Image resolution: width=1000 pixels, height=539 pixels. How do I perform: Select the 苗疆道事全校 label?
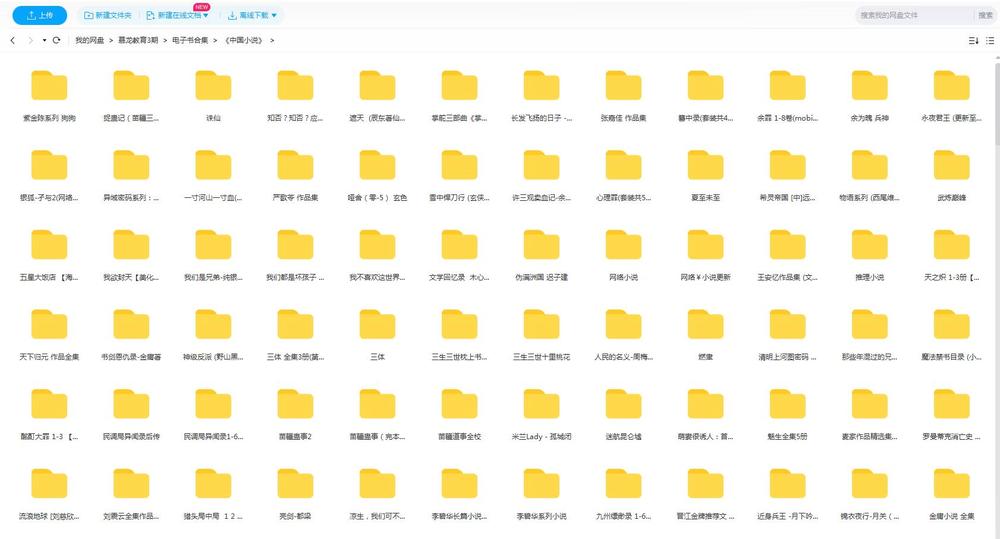[459, 437]
